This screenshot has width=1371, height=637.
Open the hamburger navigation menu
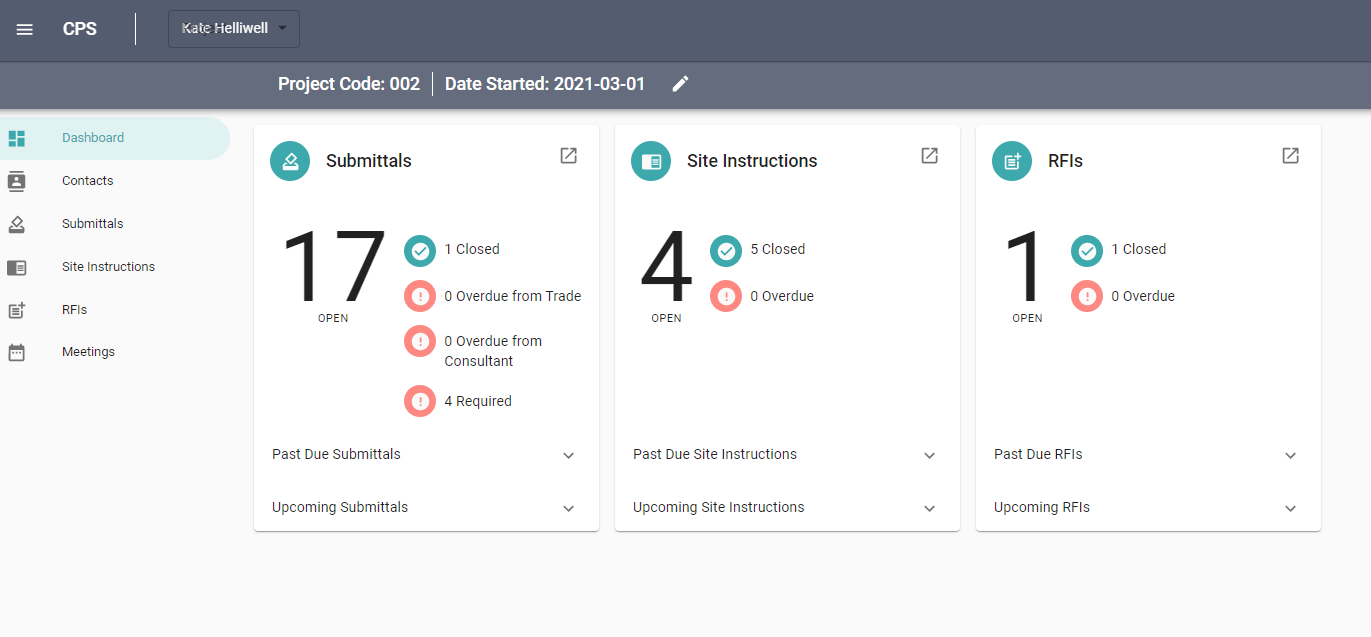click(25, 29)
